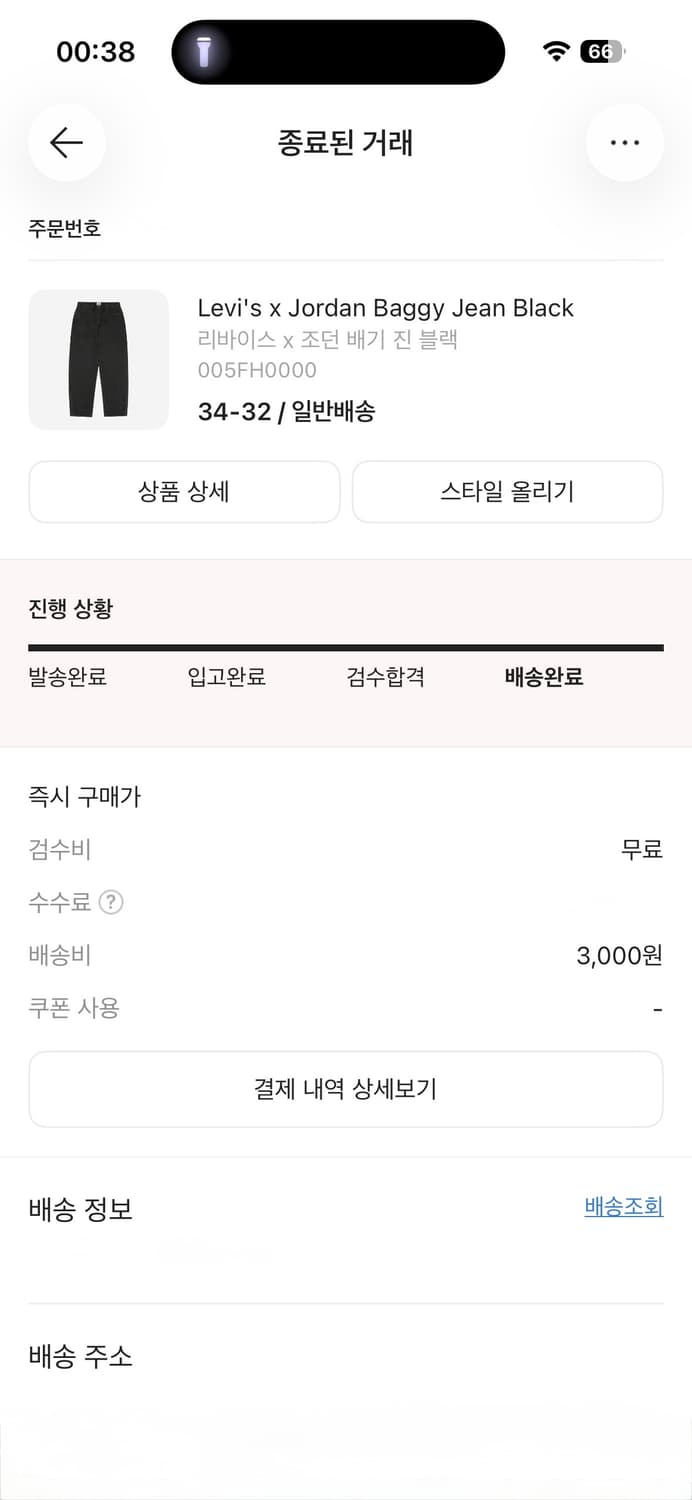Tap the back arrow to exit
This screenshot has height=1500, width=692.
tap(66, 143)
